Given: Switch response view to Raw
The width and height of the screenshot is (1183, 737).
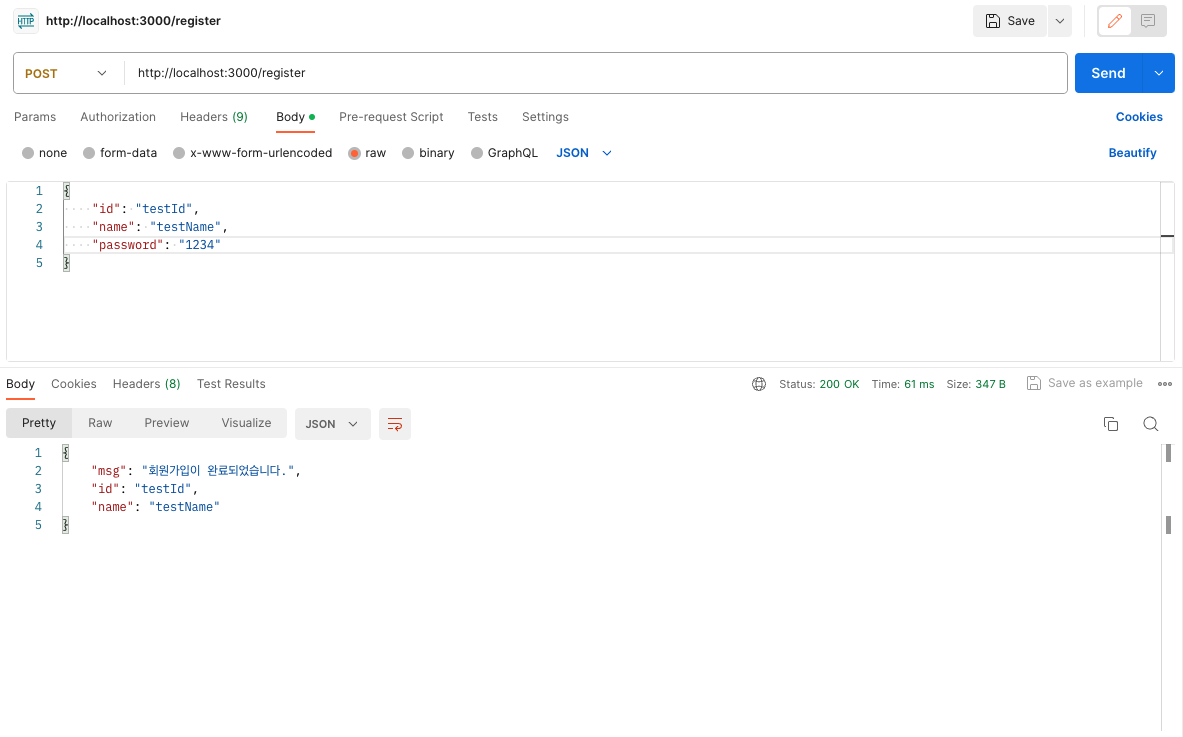Looking at the screenshot, I should (x=100, y=423).
